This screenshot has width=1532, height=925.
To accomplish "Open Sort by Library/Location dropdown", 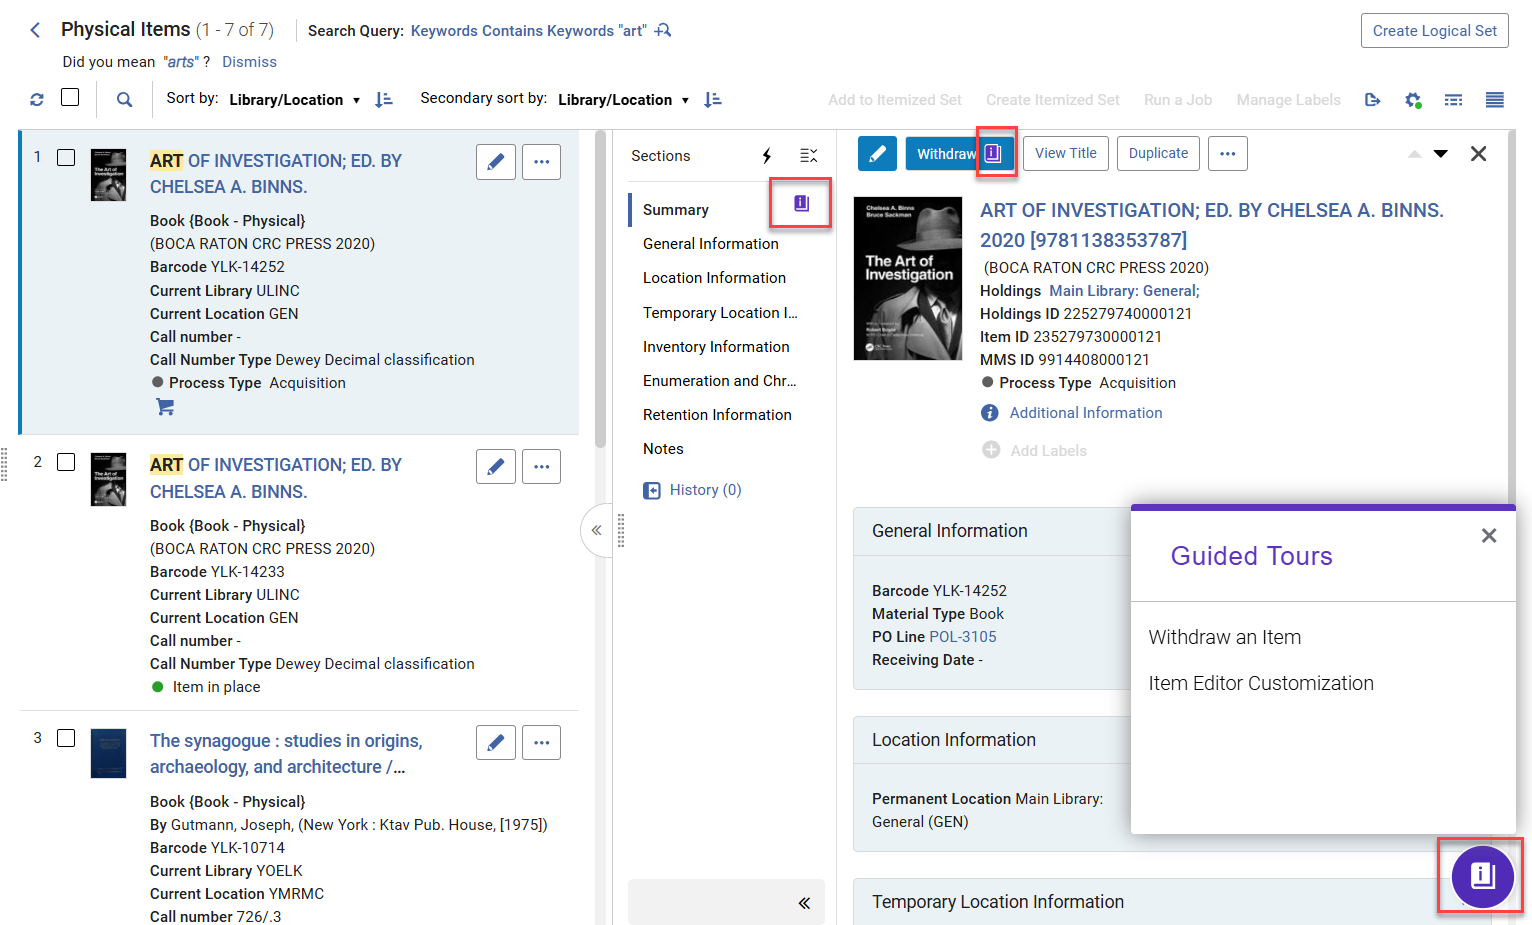I will click(294, 100).
